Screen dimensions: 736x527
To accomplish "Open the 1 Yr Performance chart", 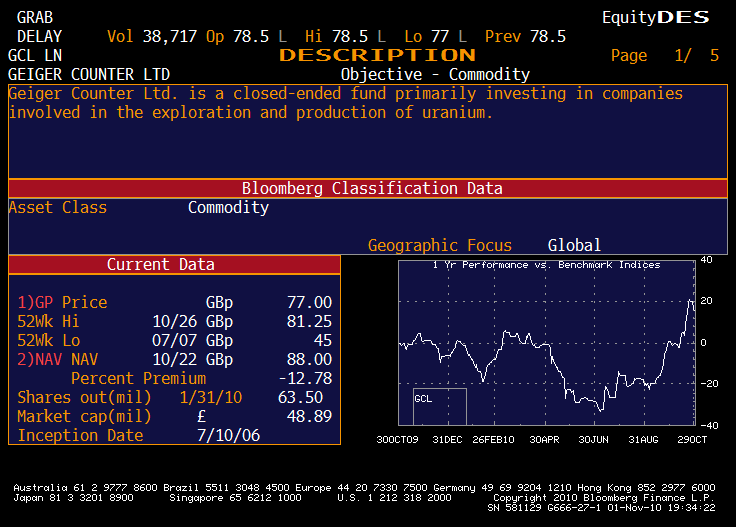I will click(x=546, y=343).
